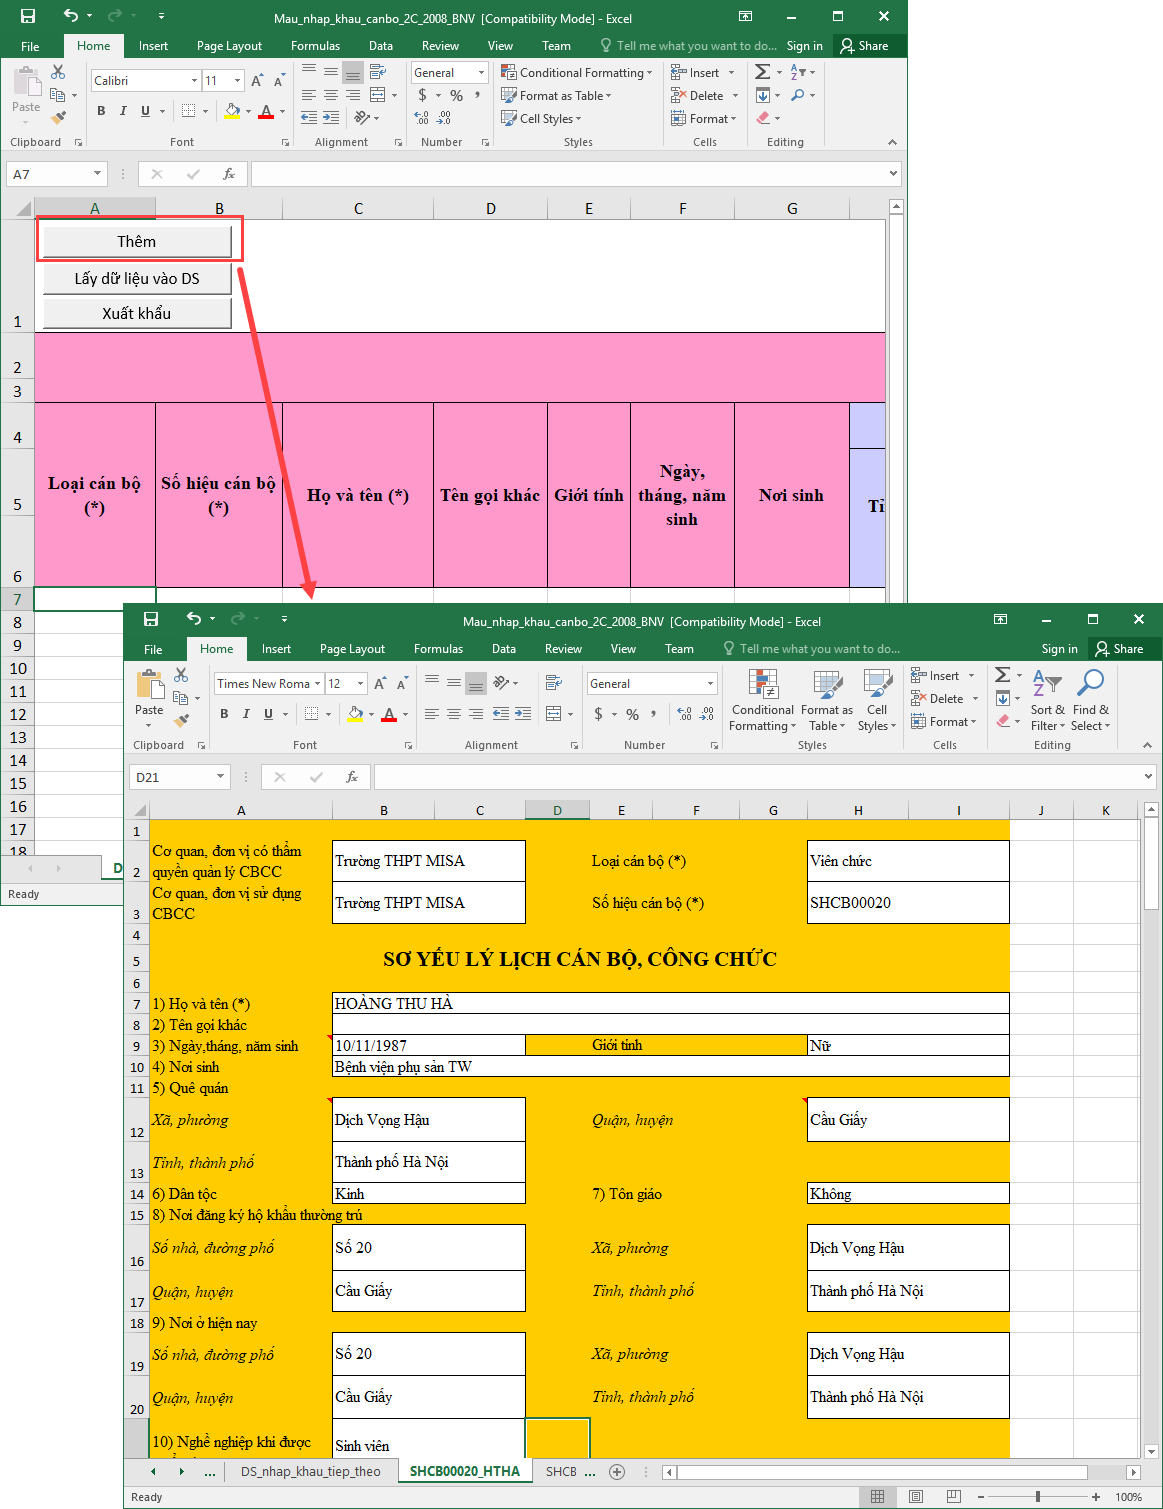Expand the name box dropdown showing A7
This screenshot has height=1509, width=1163.
pos(97,174)
